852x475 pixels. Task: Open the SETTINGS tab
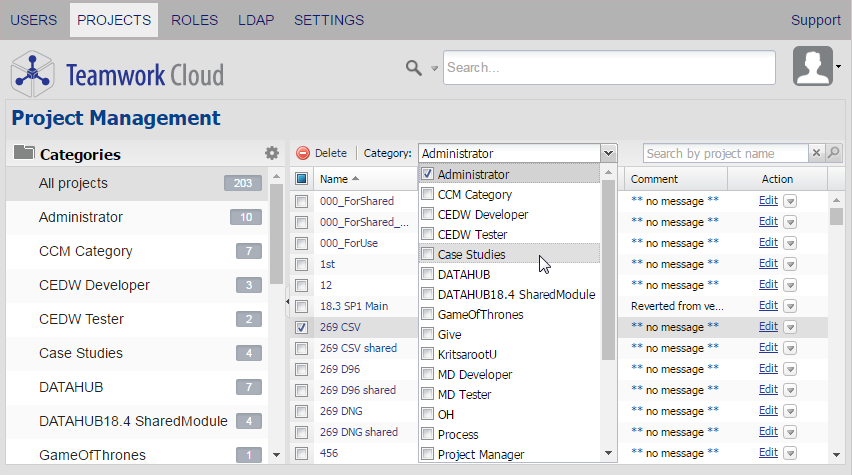329,20
